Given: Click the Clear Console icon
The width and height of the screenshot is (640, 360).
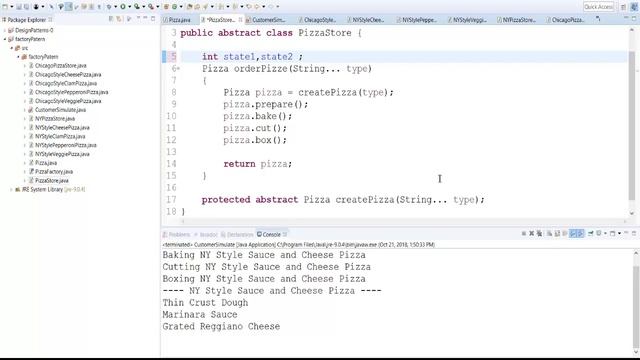Looking at the screenshot, I should click(x=549, y=233).
